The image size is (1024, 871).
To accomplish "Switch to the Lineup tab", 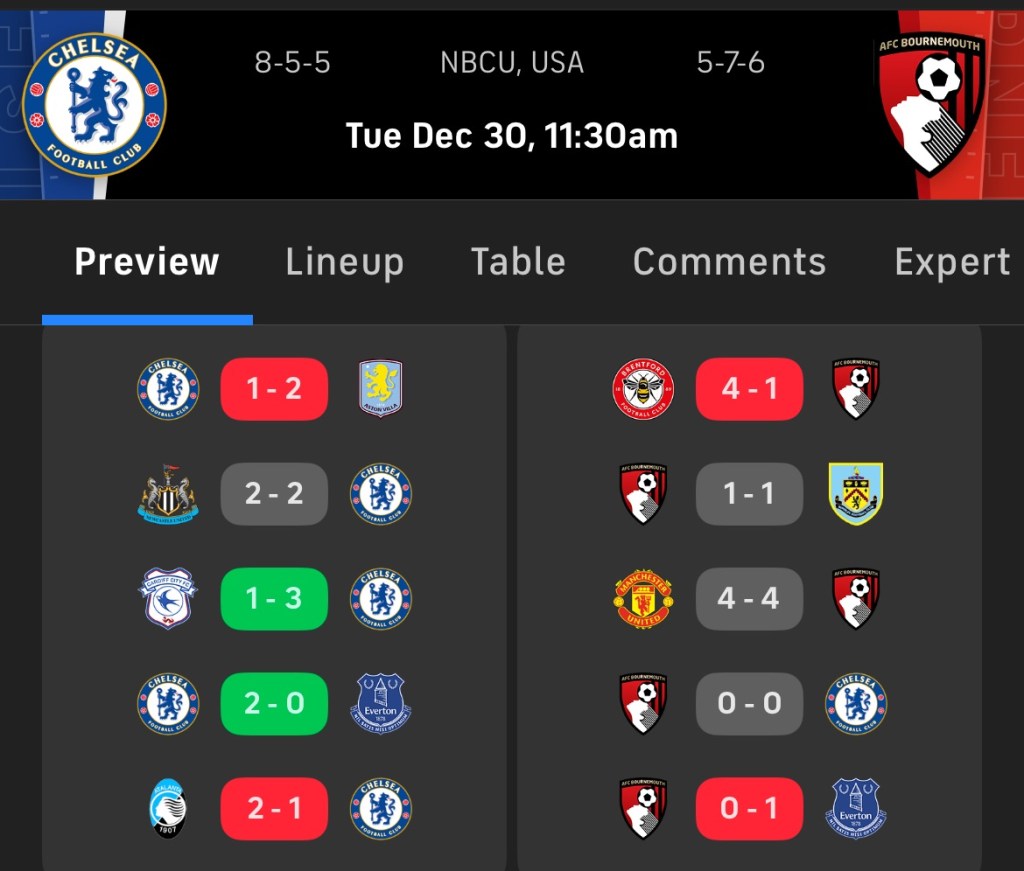I will click(345, 262).
